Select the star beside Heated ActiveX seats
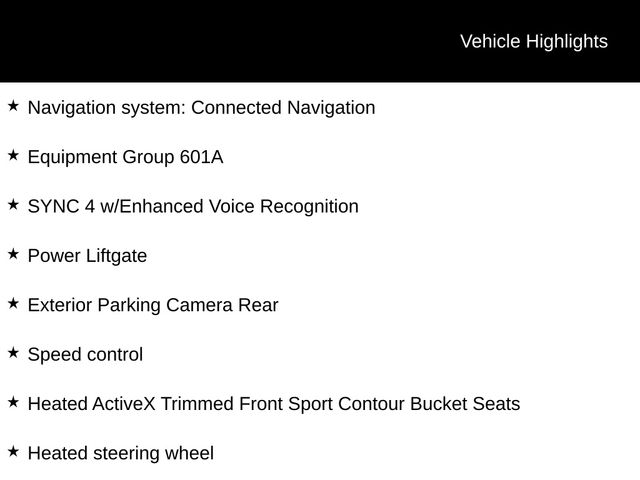The image size is (640, 480). pos(13,402)
